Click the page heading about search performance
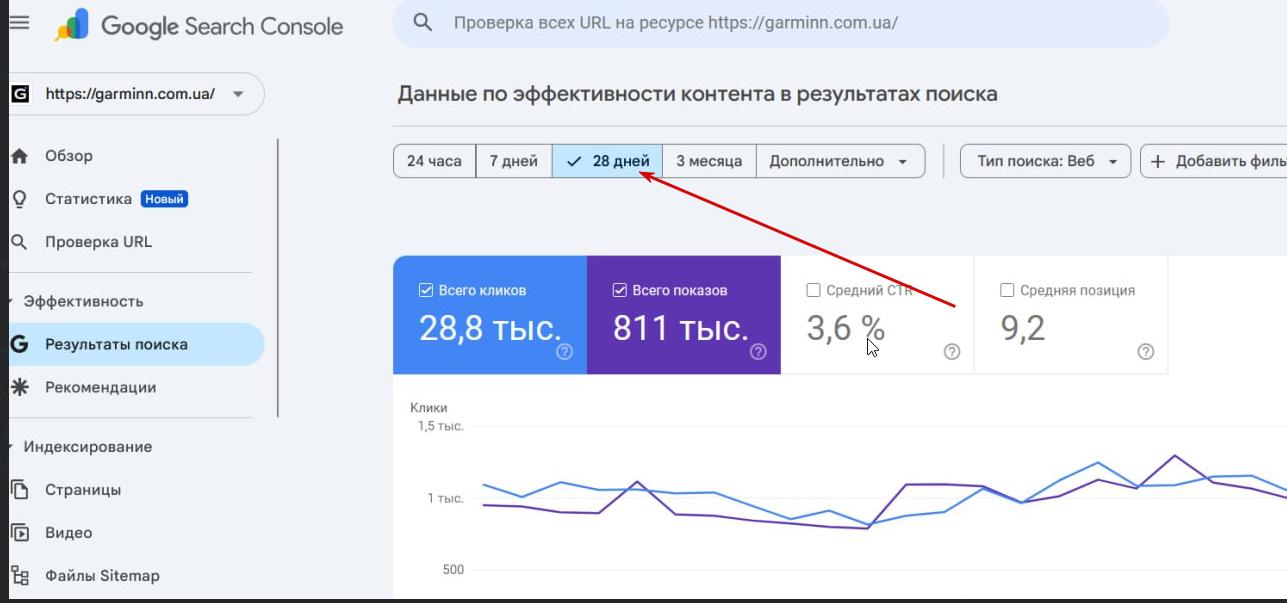Screen dimensions: 1287x603 tap(697, 94)
